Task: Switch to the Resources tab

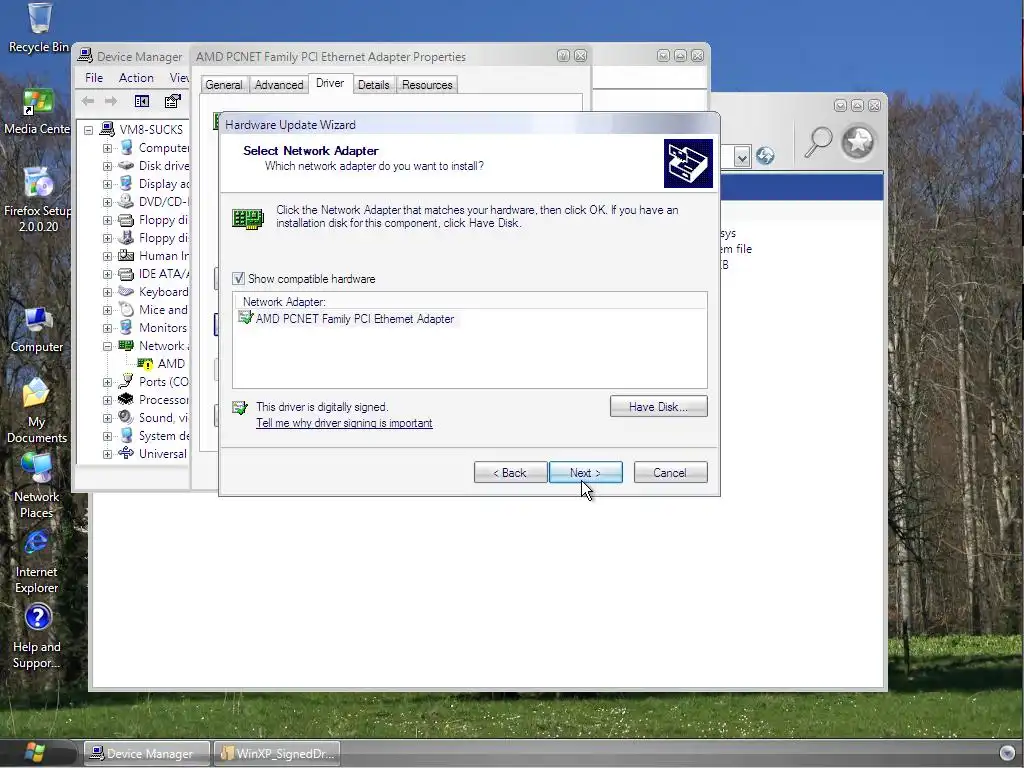Action: point(427,85)
